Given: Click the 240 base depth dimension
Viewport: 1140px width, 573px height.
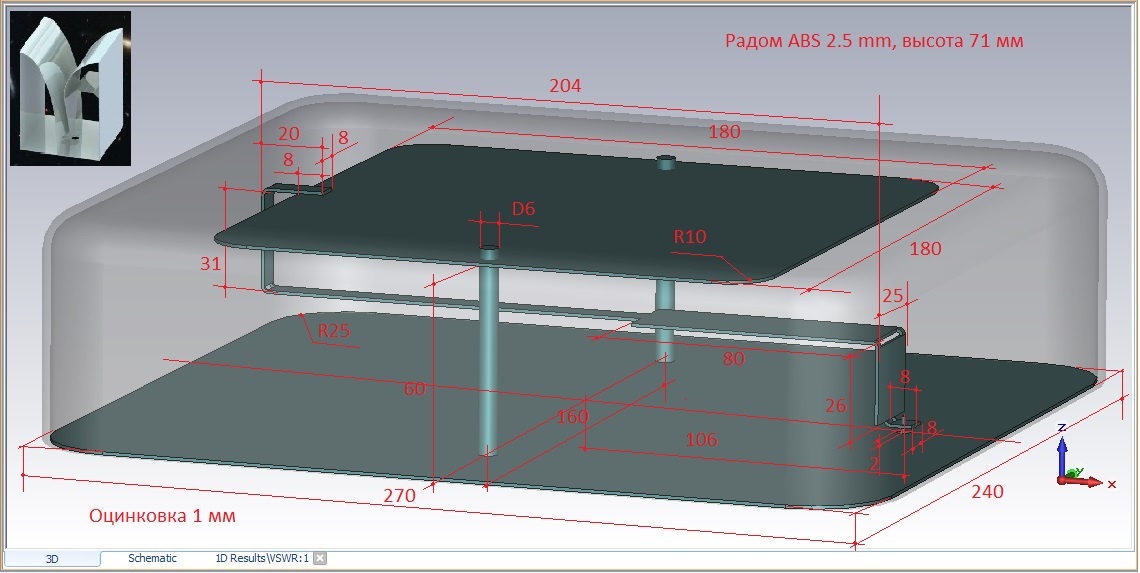Looking at the screenshot, I should (987, 492).
